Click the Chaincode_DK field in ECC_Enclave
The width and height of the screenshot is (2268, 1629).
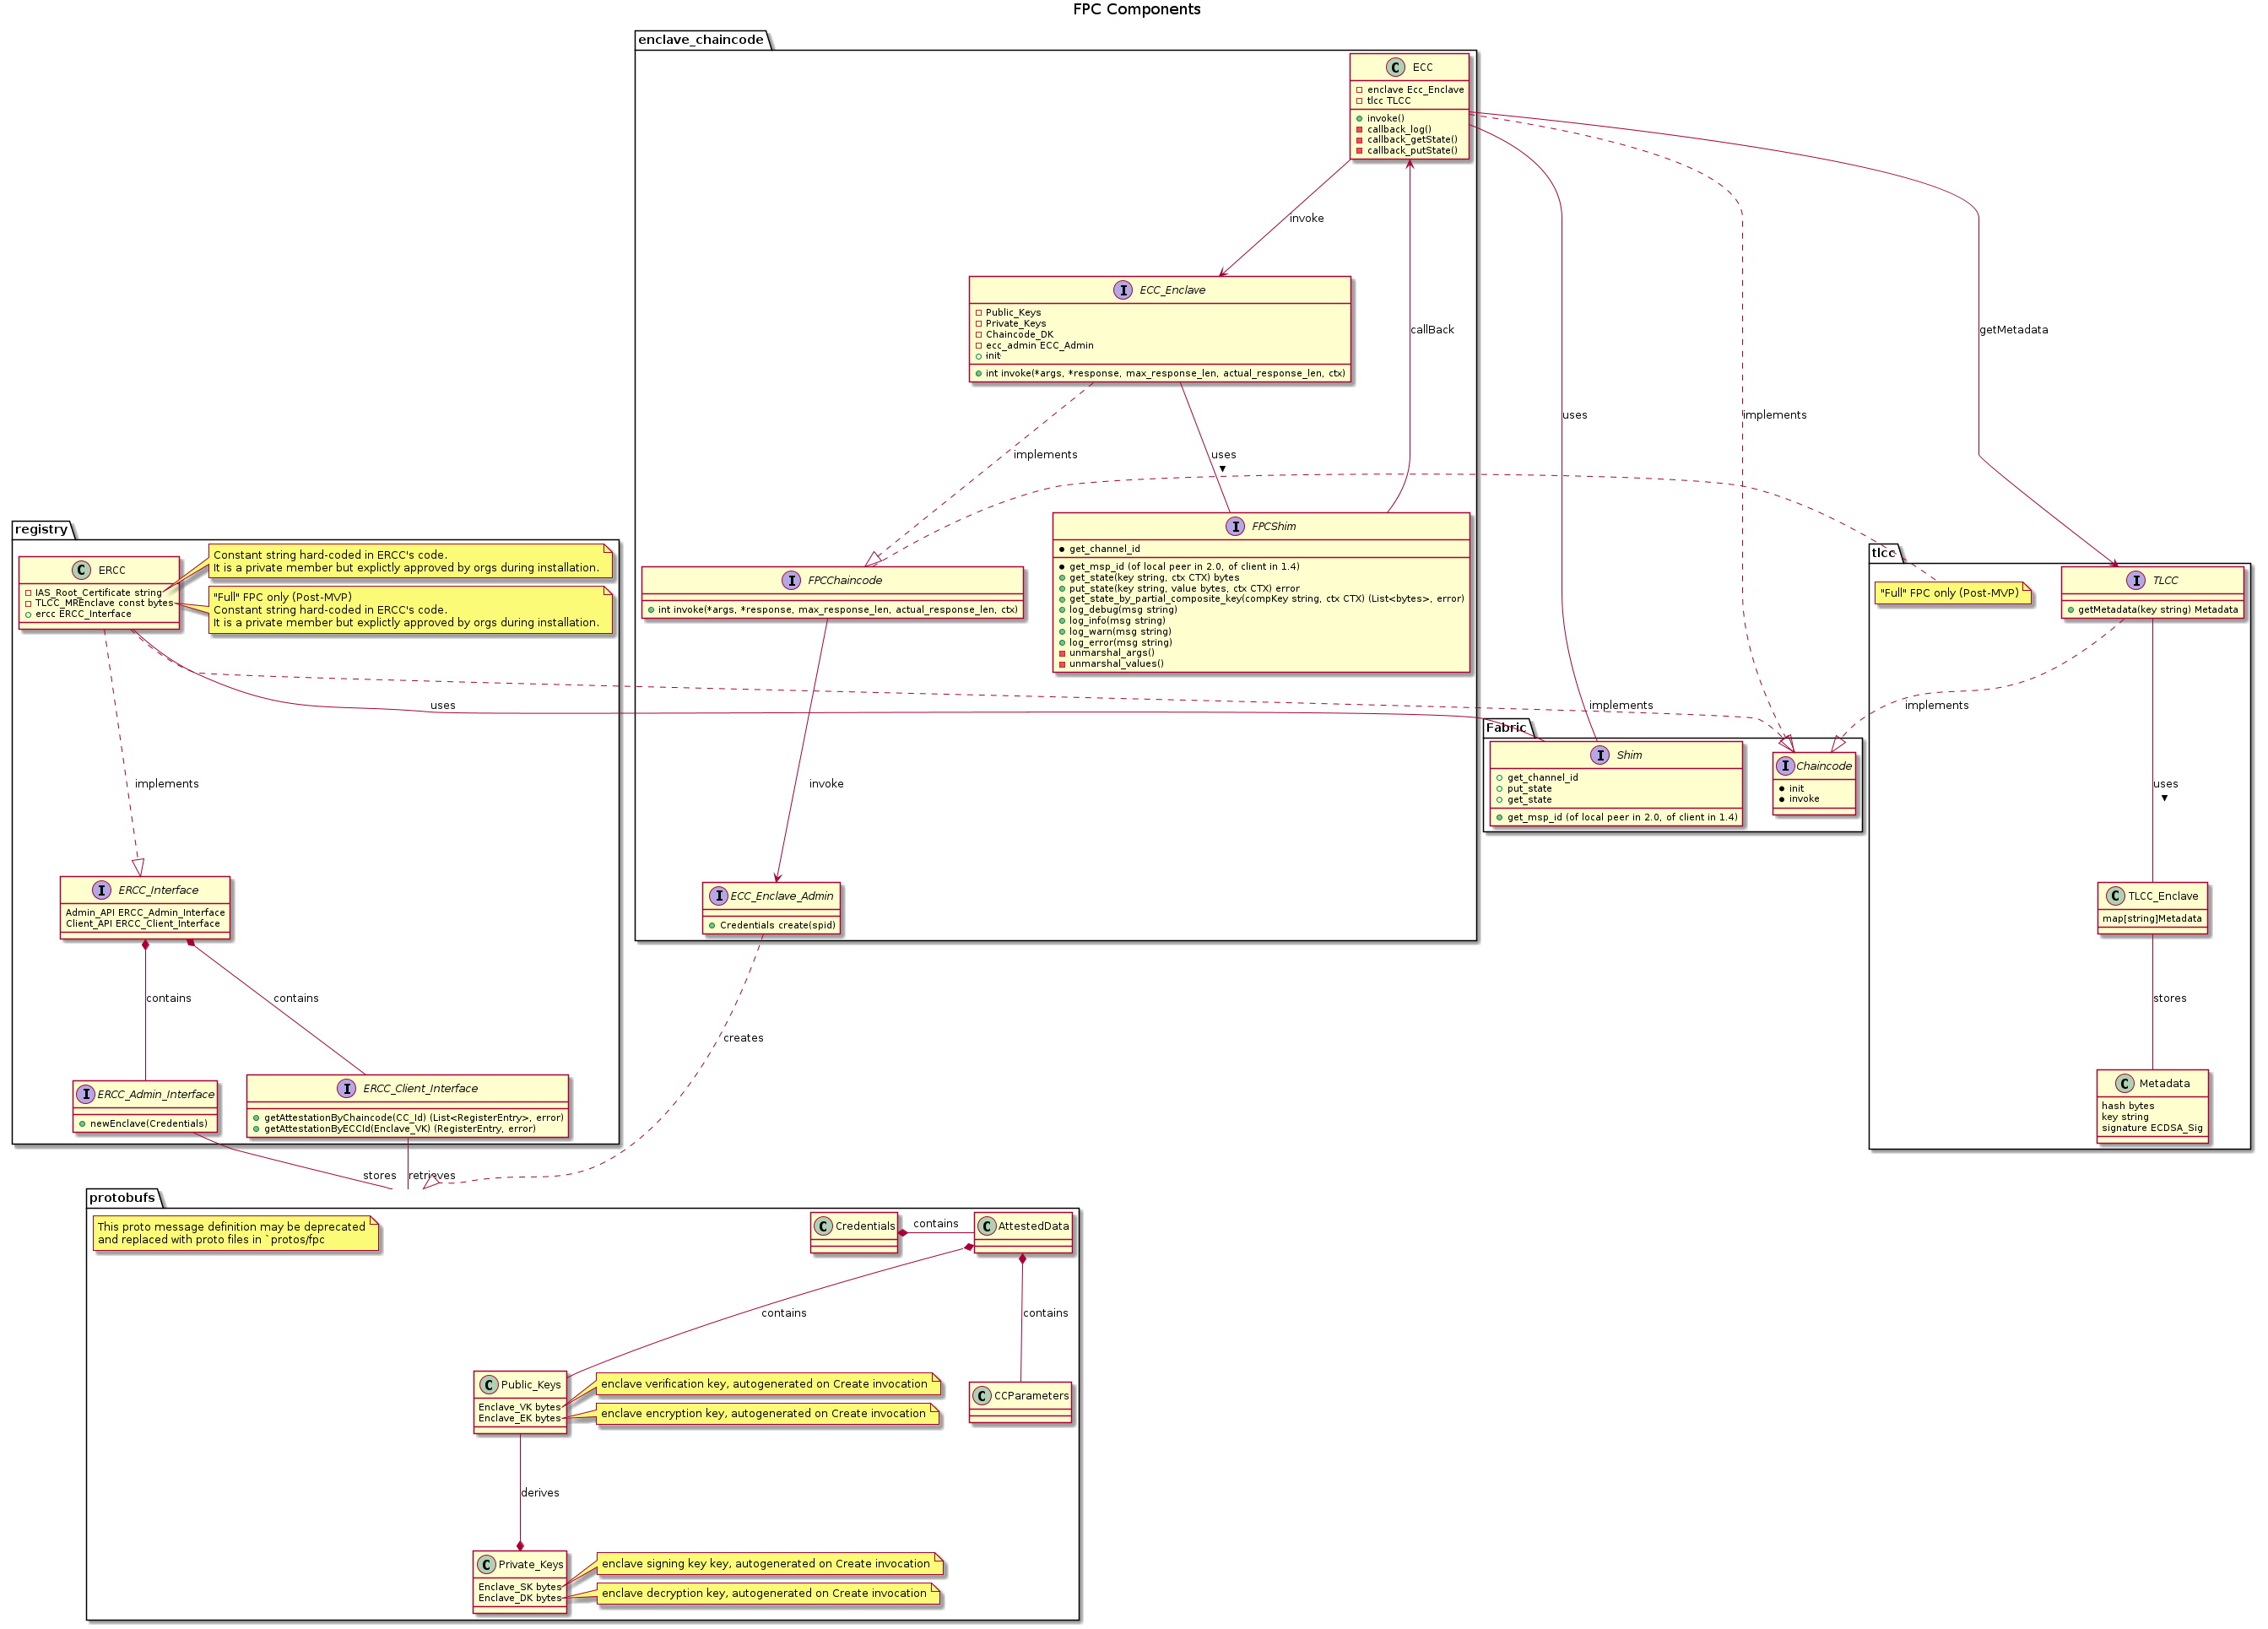point(1019,335)
